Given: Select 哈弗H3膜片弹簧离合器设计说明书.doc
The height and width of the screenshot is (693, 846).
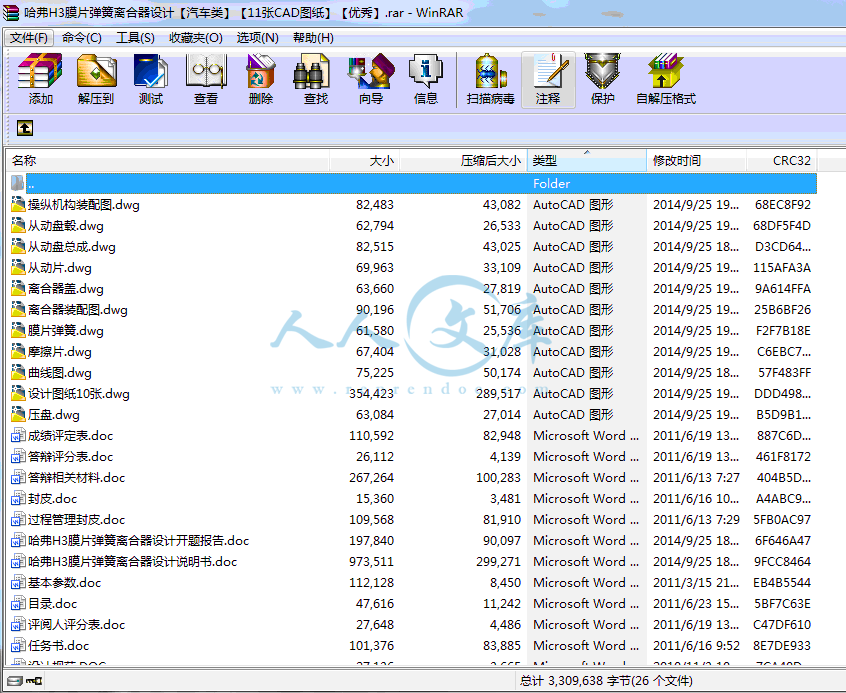Looking at the screenshot, I should tap(413, 562).
